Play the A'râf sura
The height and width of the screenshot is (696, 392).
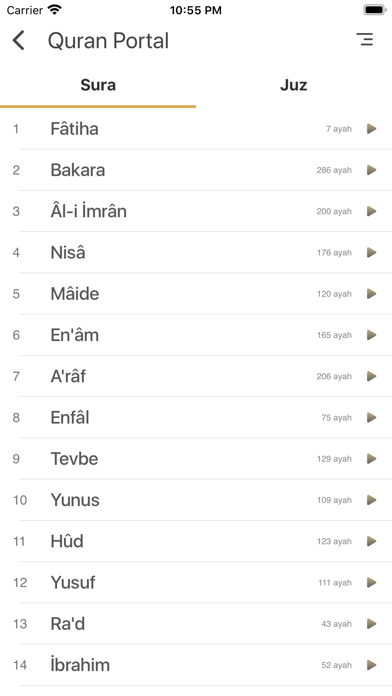[372, 376]
